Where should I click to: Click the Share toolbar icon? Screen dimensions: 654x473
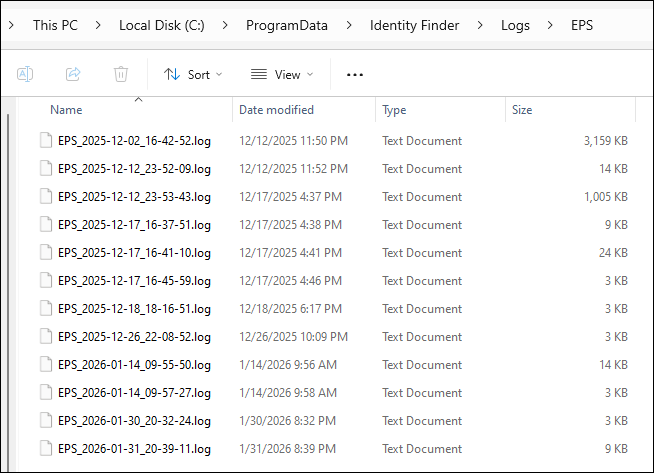pyautogui.click(x=73, y=74)
